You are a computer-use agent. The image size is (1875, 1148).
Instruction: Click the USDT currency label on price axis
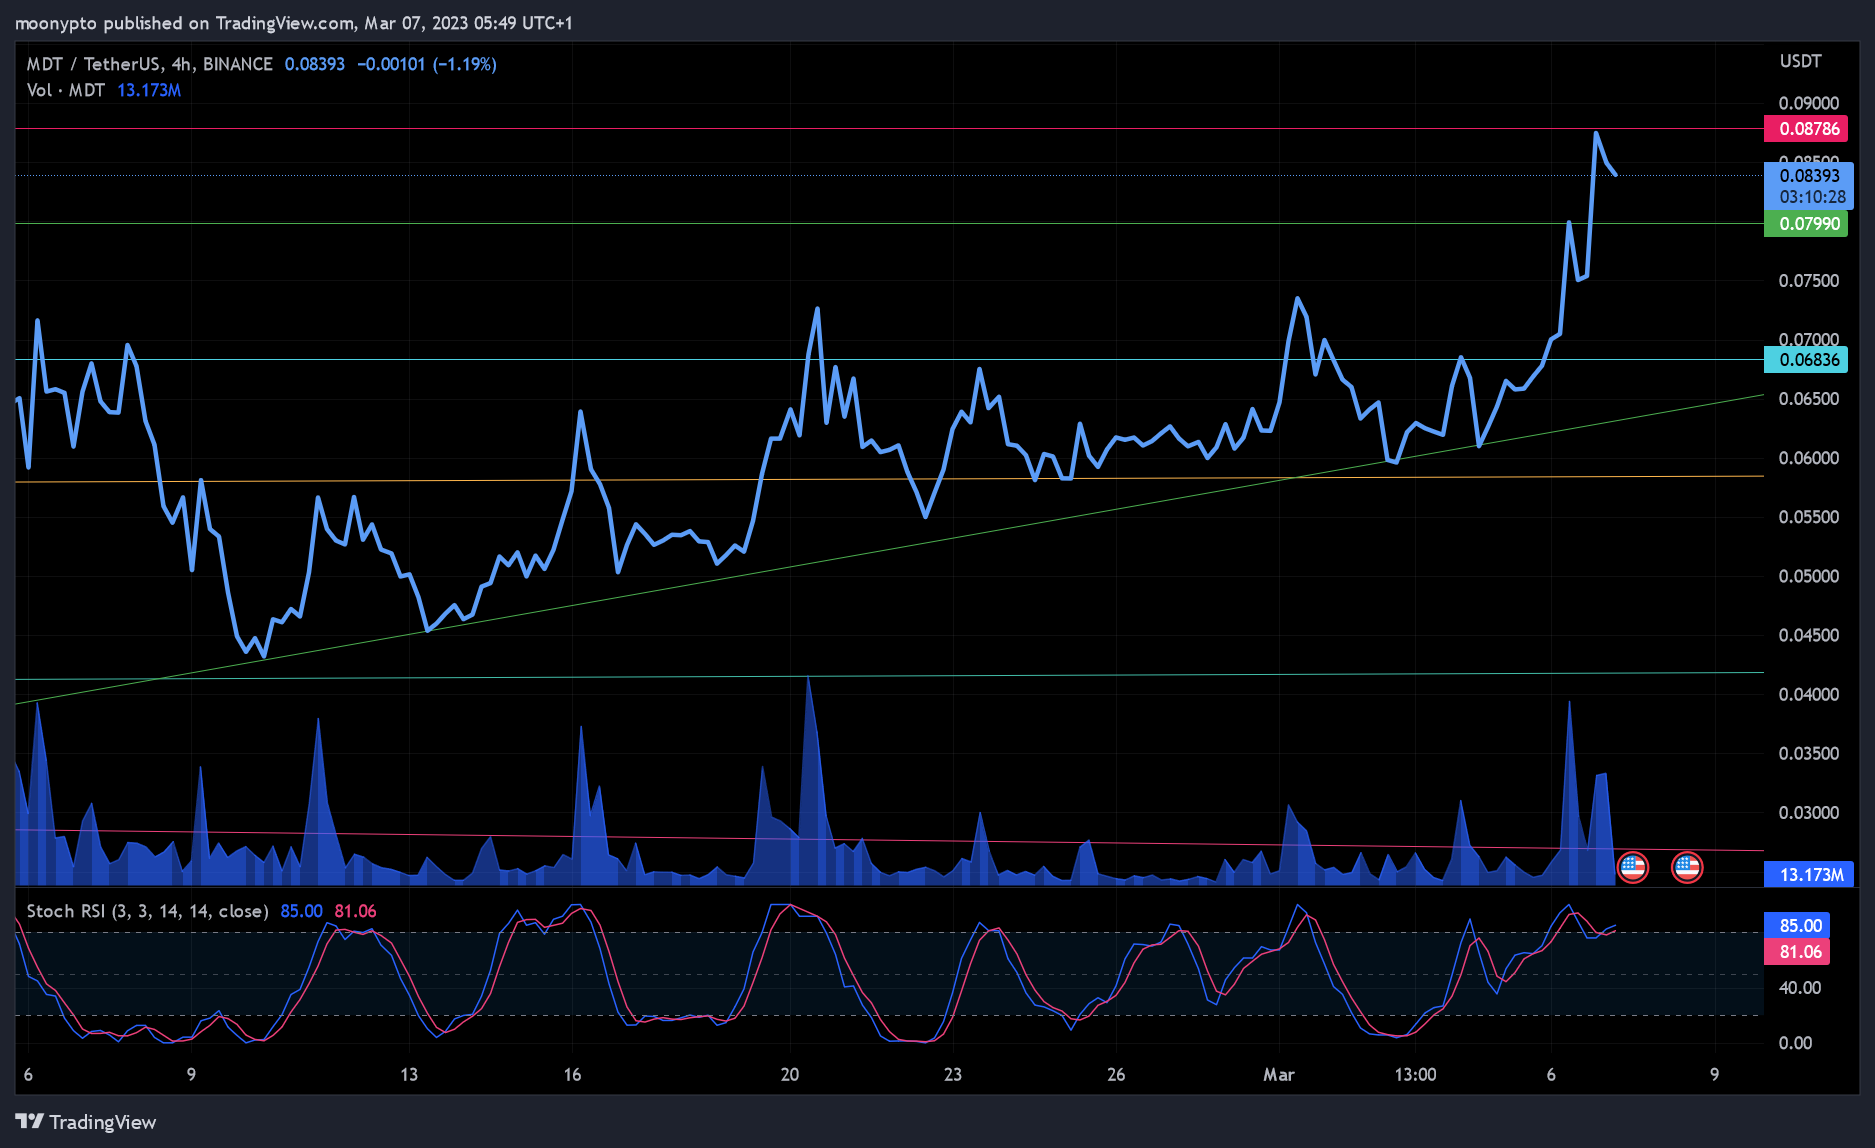(1800, 61)
